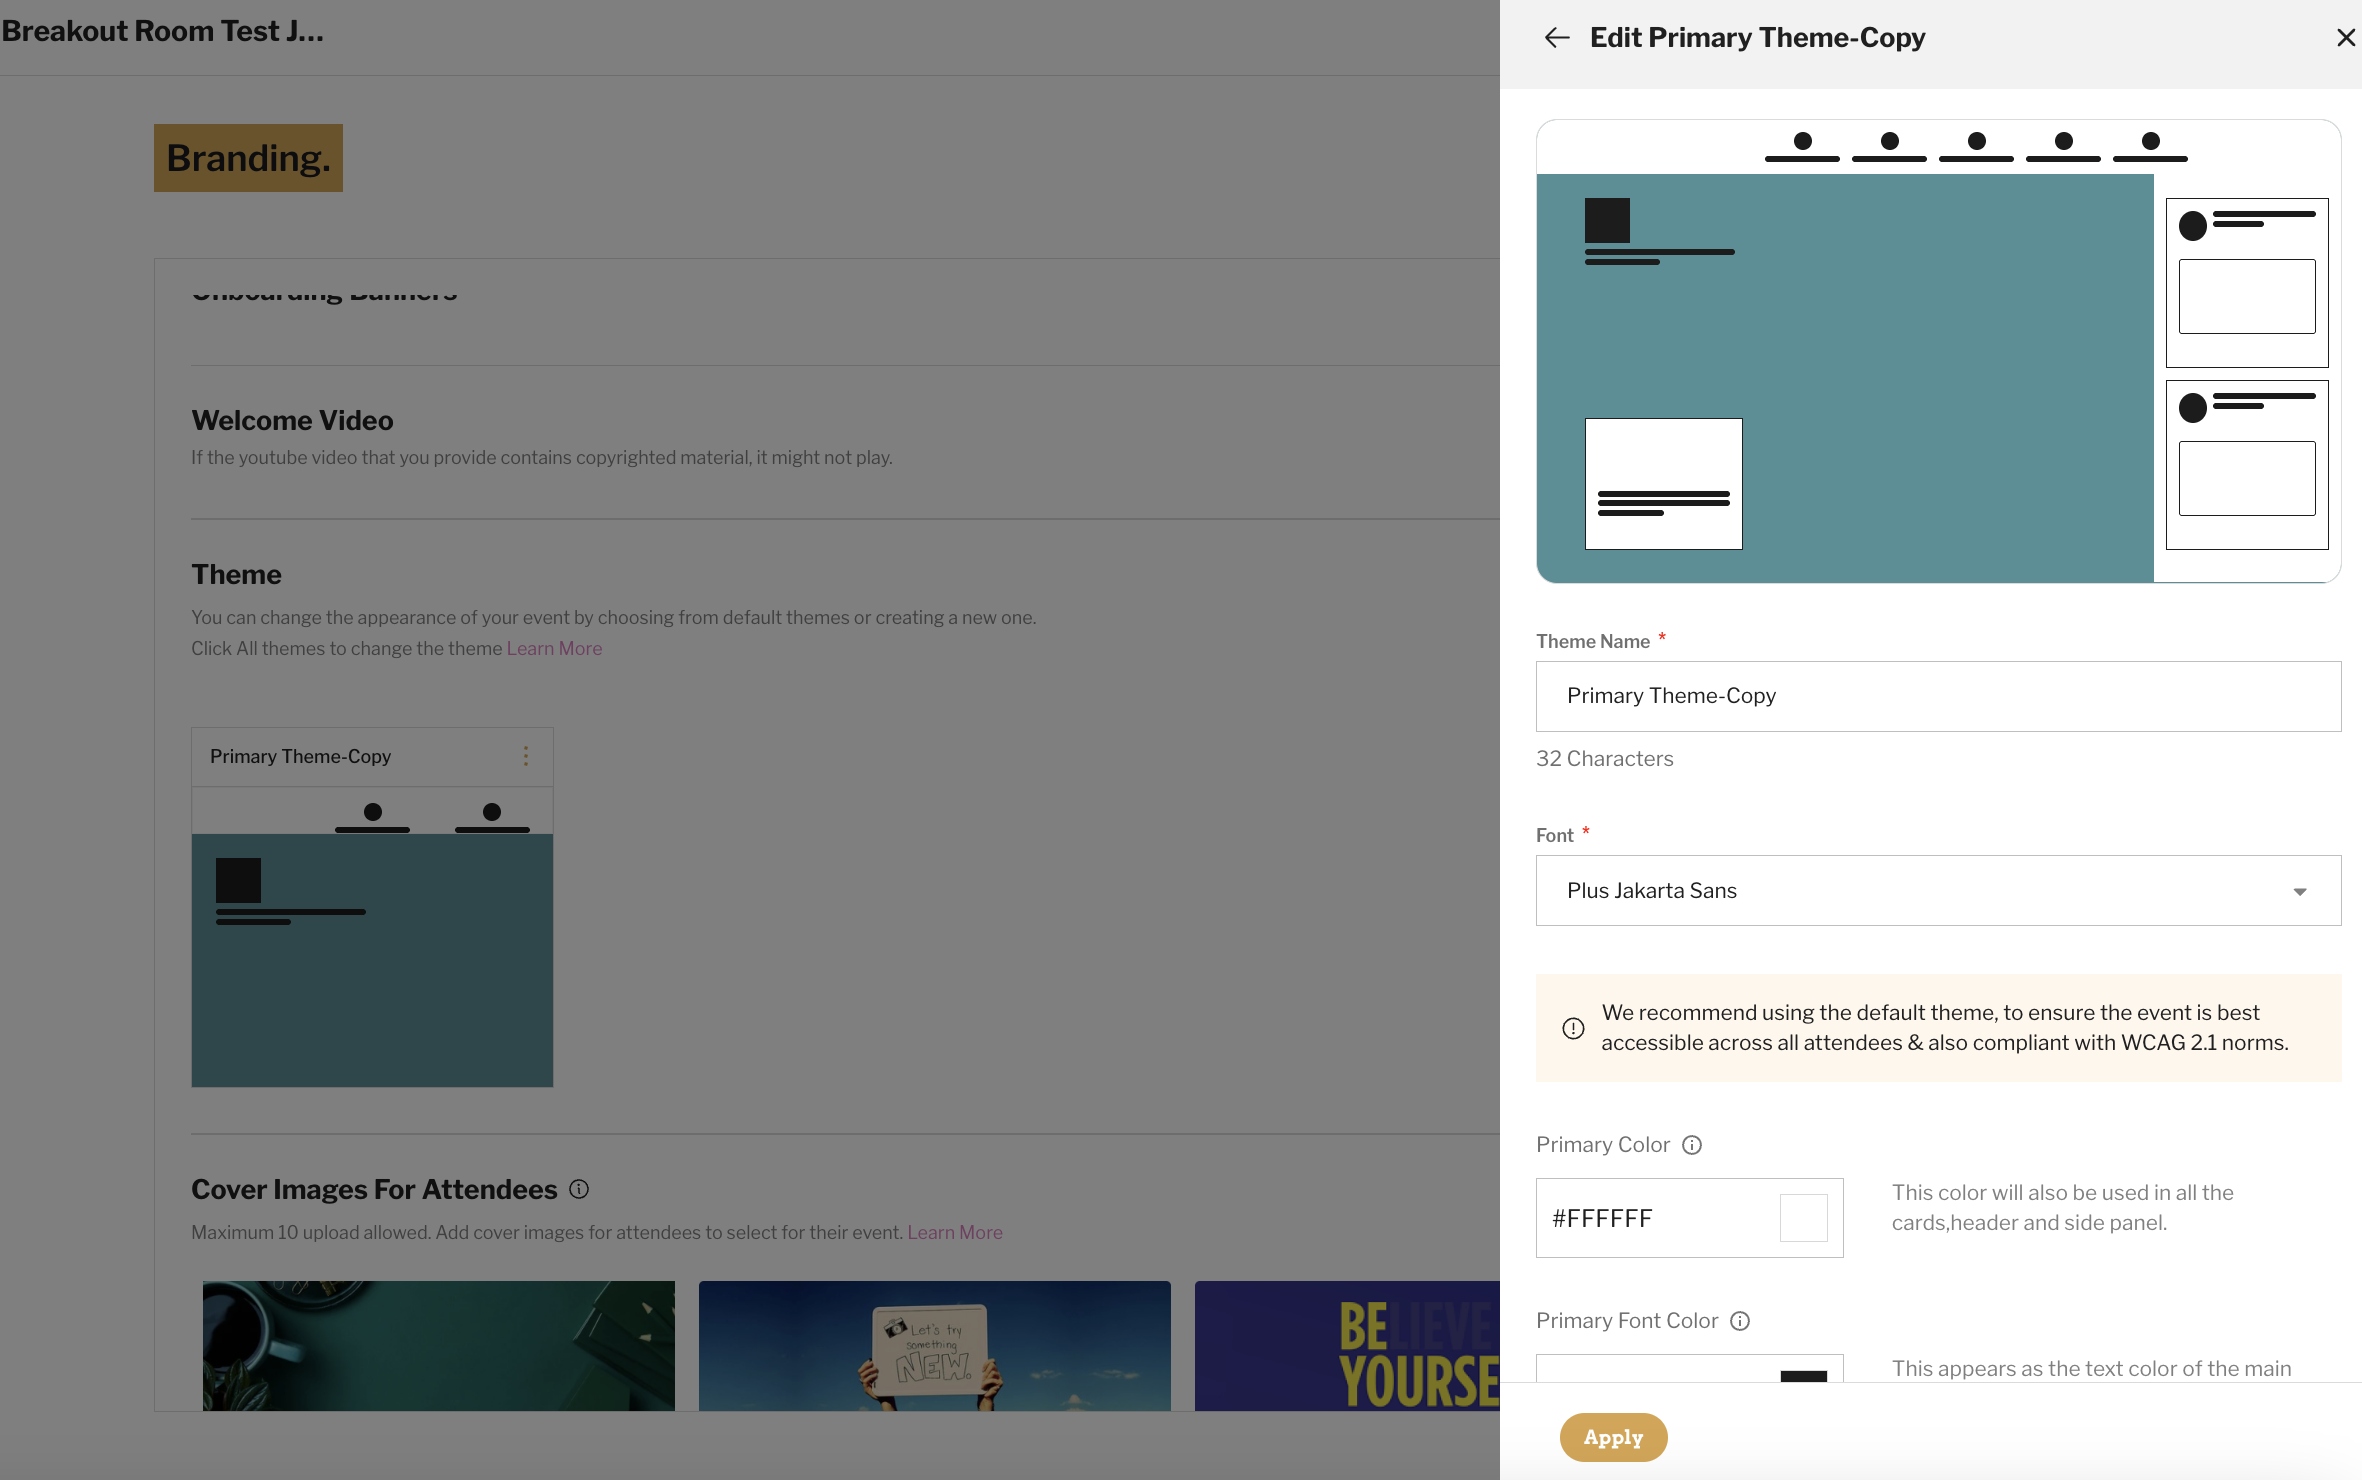Click the Primary Font Color info icon
This screenshot has width=2362, height=1480.
click(x=1740, y=1321)
